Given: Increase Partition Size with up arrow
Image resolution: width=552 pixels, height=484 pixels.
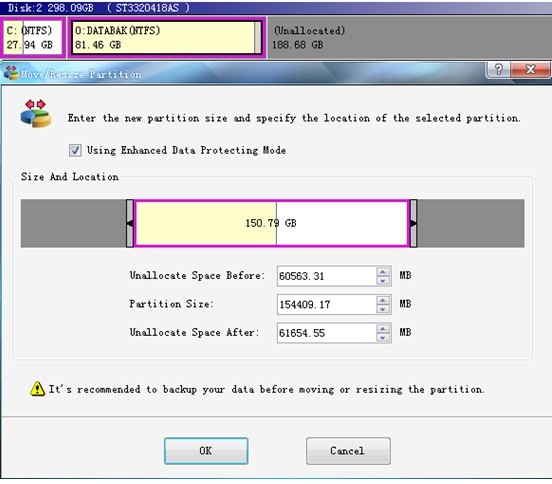Looking at the screenshot, I should click(383, 300).
